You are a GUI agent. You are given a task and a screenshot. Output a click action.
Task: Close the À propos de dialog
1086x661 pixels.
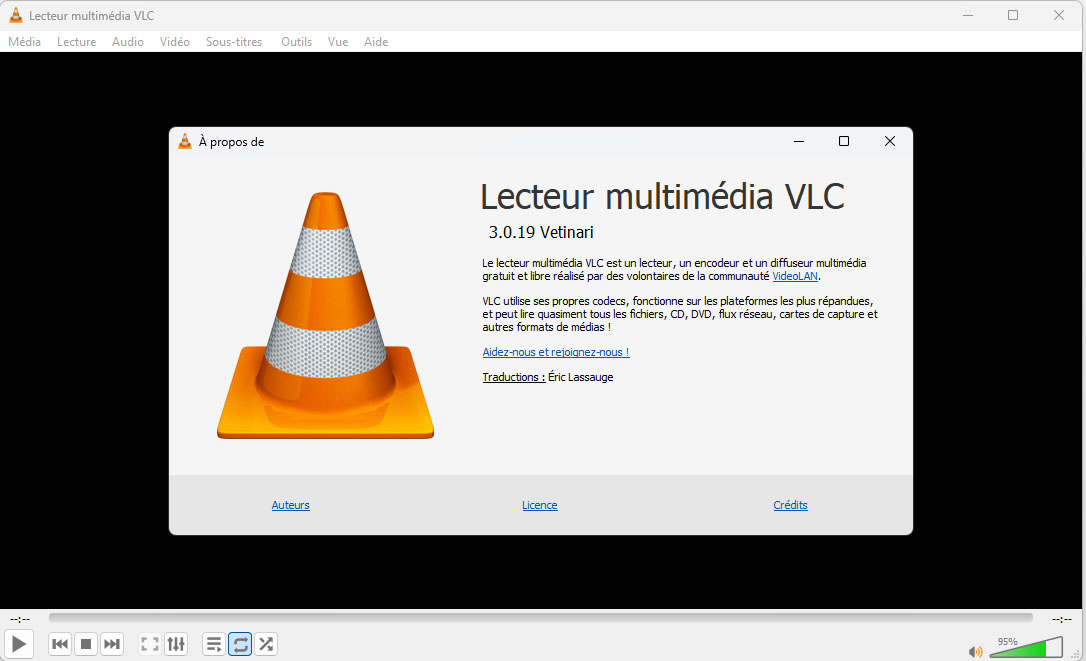[x=889, y=142]
